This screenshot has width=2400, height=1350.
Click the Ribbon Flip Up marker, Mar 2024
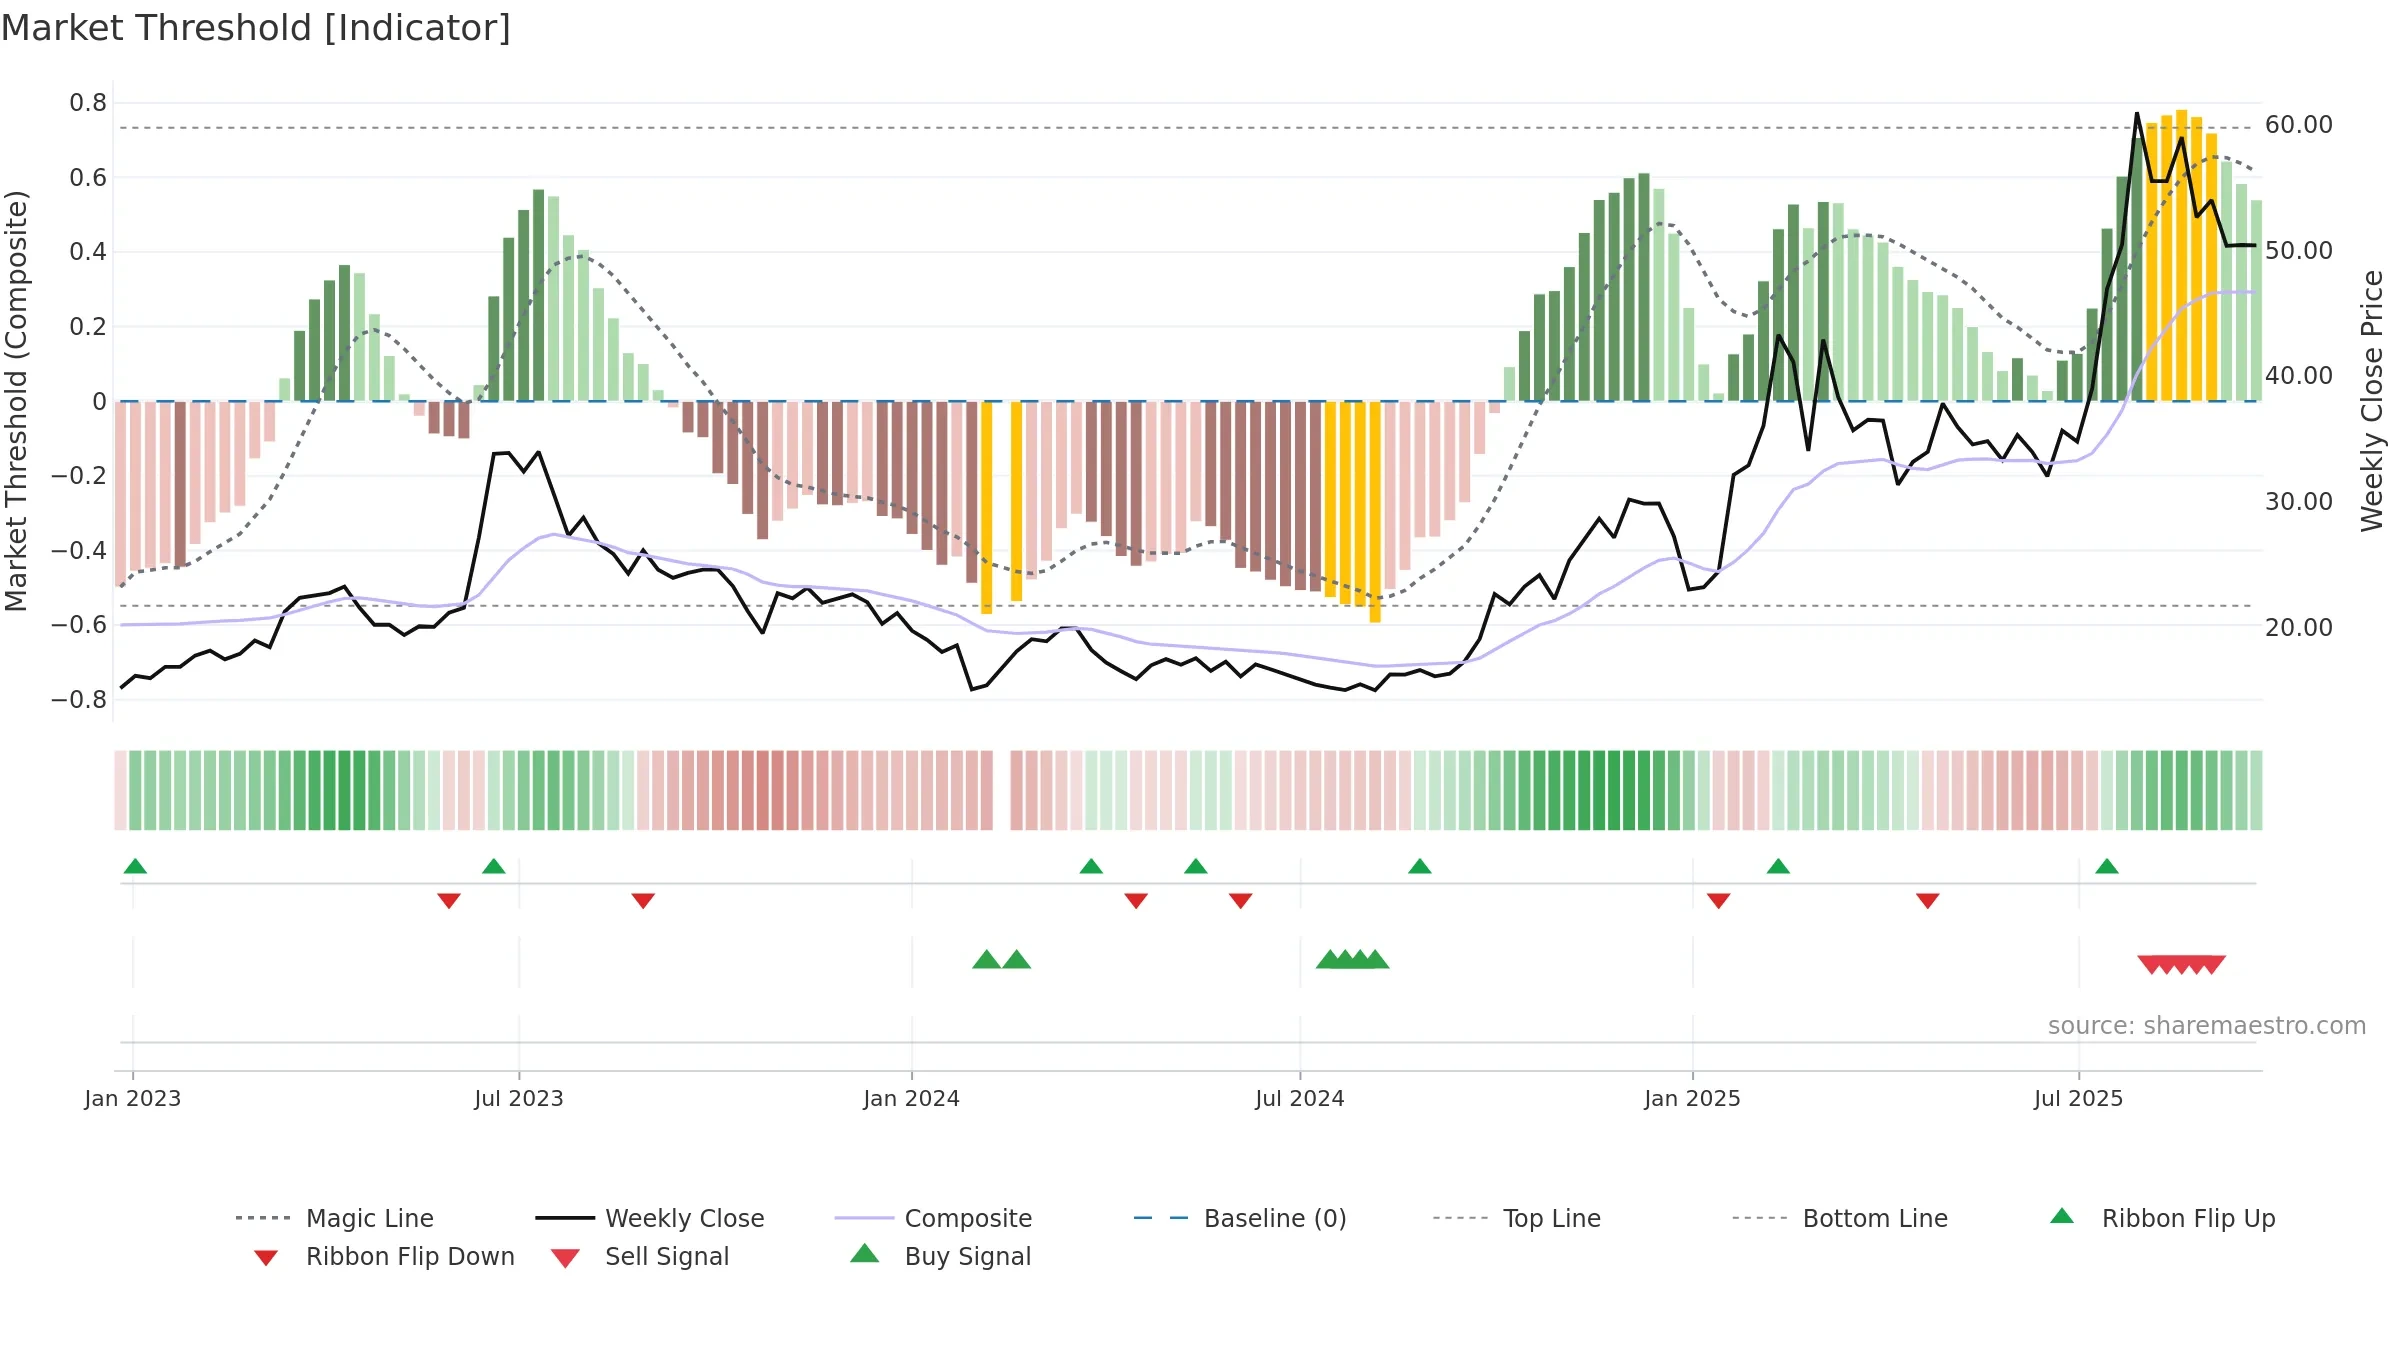pos(1091,866)
